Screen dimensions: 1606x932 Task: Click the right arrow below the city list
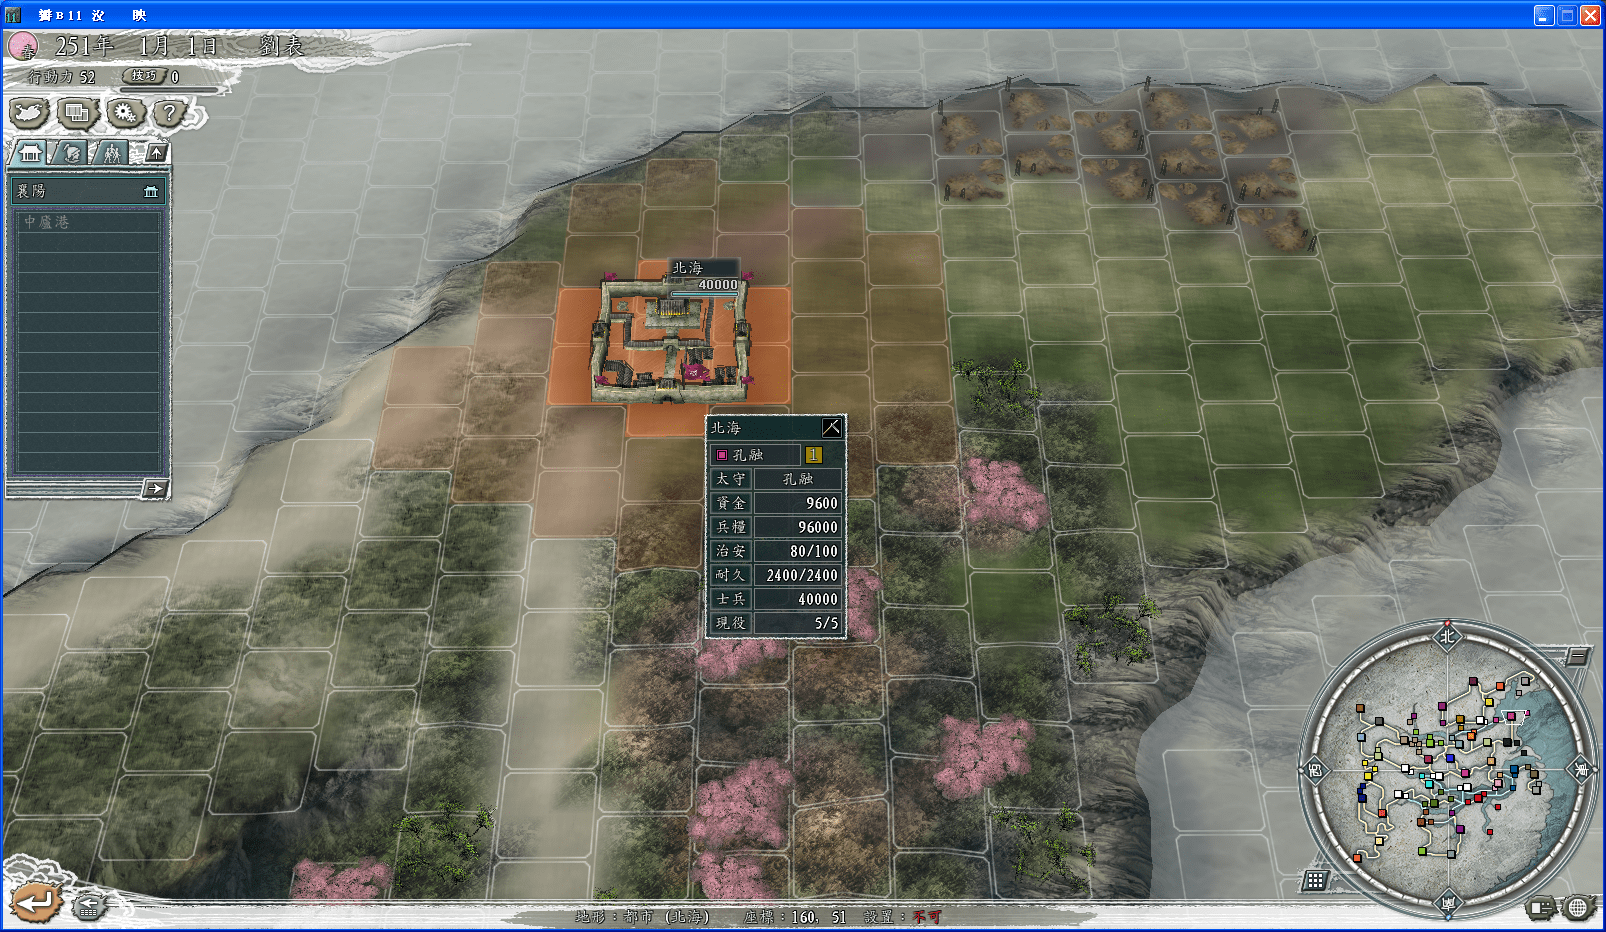(x=155, y=488)
